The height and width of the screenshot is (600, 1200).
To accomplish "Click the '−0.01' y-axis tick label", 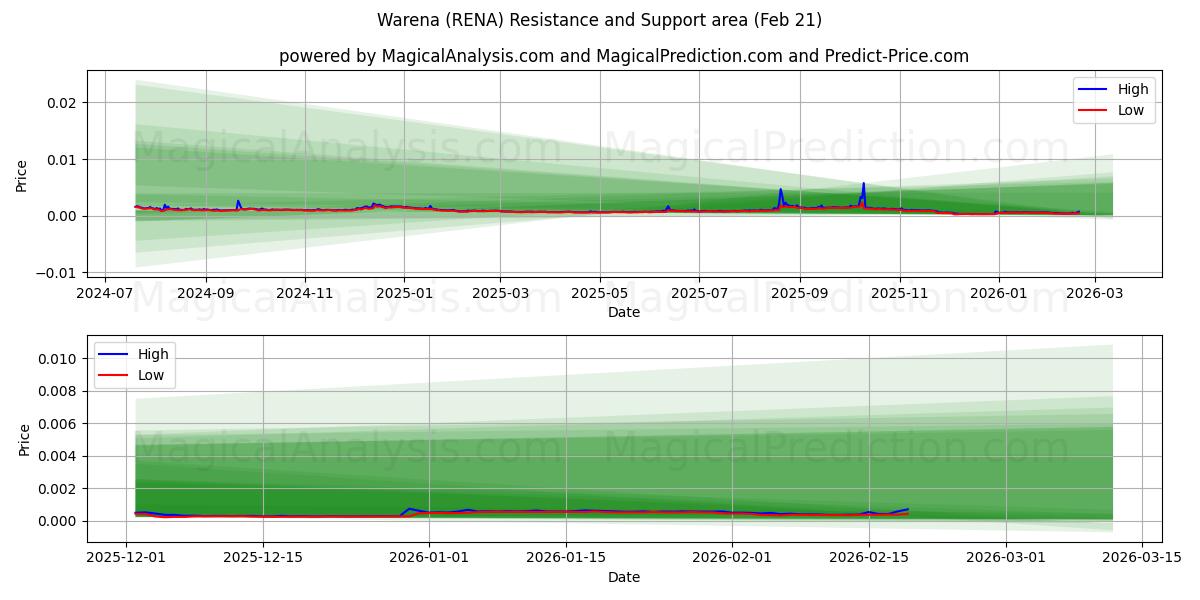I will (x=57, y=273).
